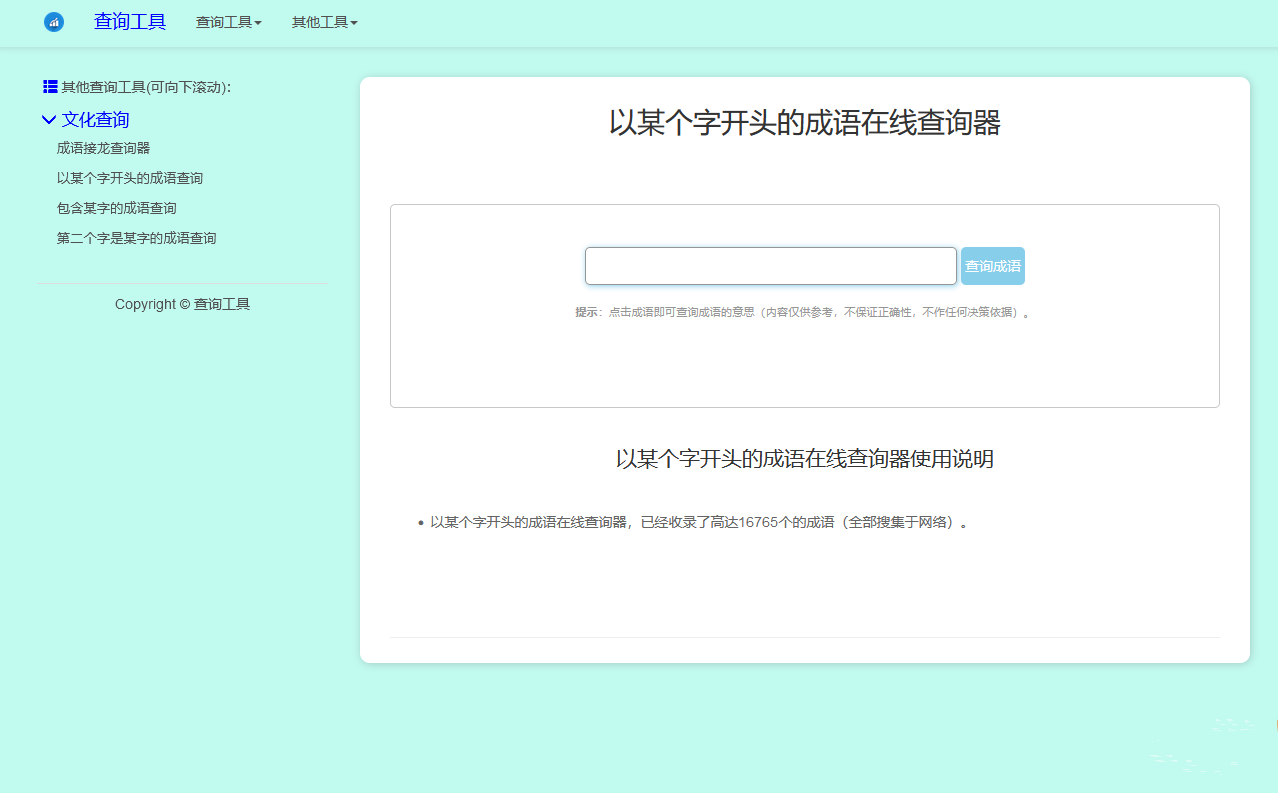Open 成语接龙查询器 link
This screenshot has width=1278, height=793.
tap(103, 148)
